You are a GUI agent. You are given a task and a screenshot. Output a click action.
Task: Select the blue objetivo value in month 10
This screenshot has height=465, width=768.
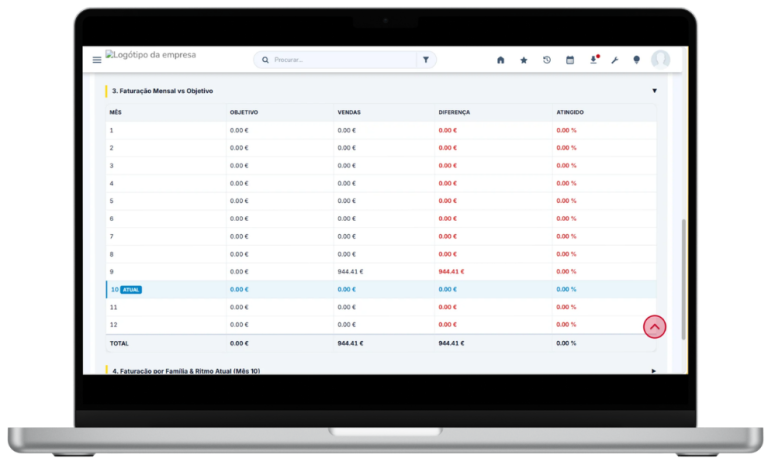[x=239, y=290]
